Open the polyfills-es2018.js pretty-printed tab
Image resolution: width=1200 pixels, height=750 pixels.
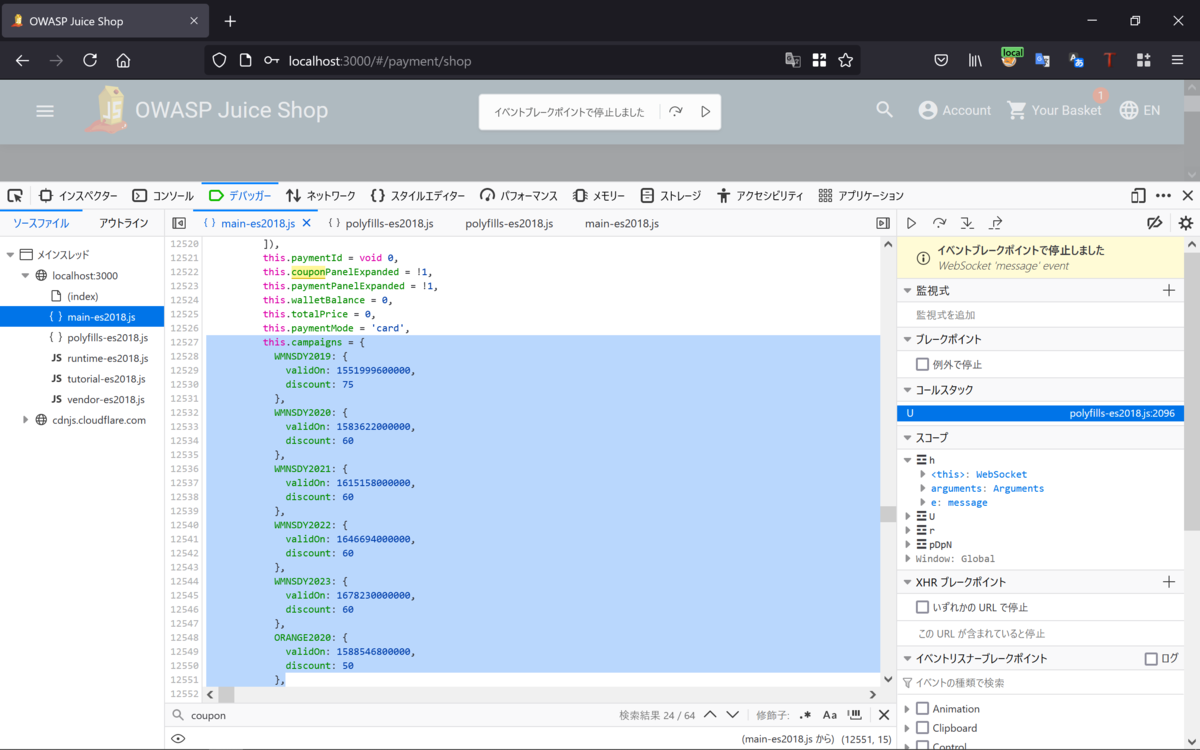(380, 223)
